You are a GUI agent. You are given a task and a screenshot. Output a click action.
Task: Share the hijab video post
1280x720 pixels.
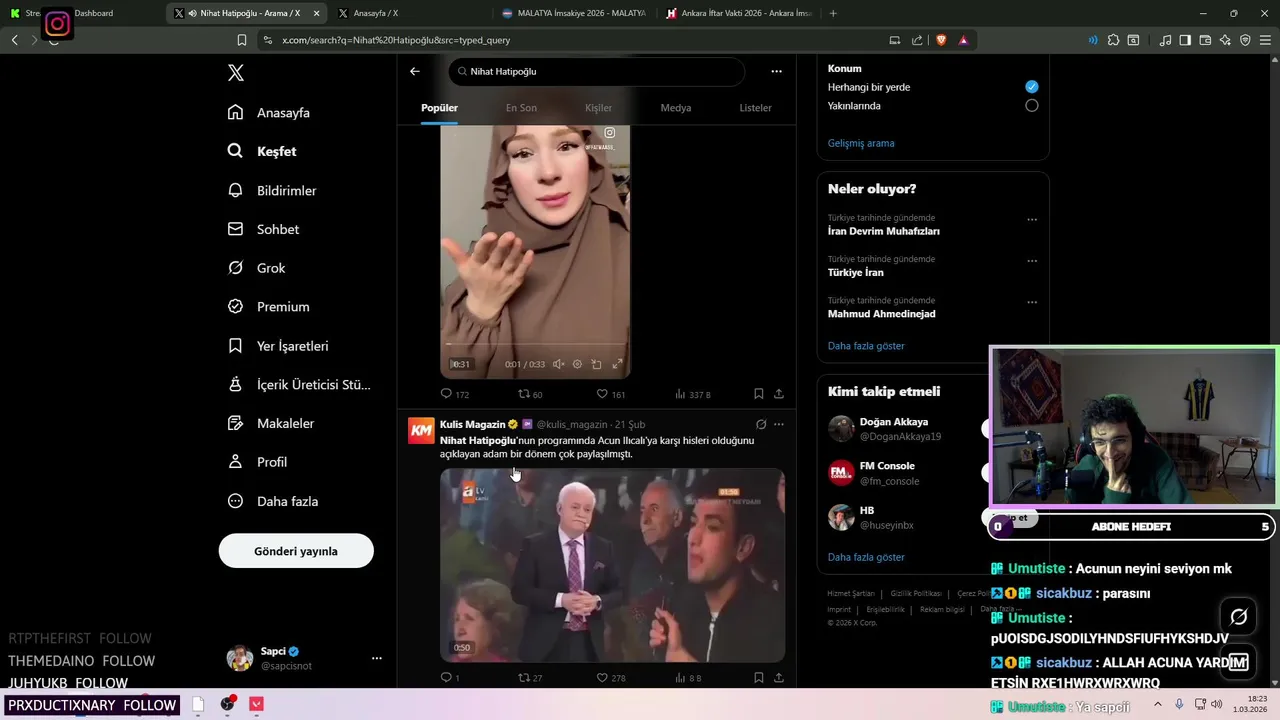779,394
